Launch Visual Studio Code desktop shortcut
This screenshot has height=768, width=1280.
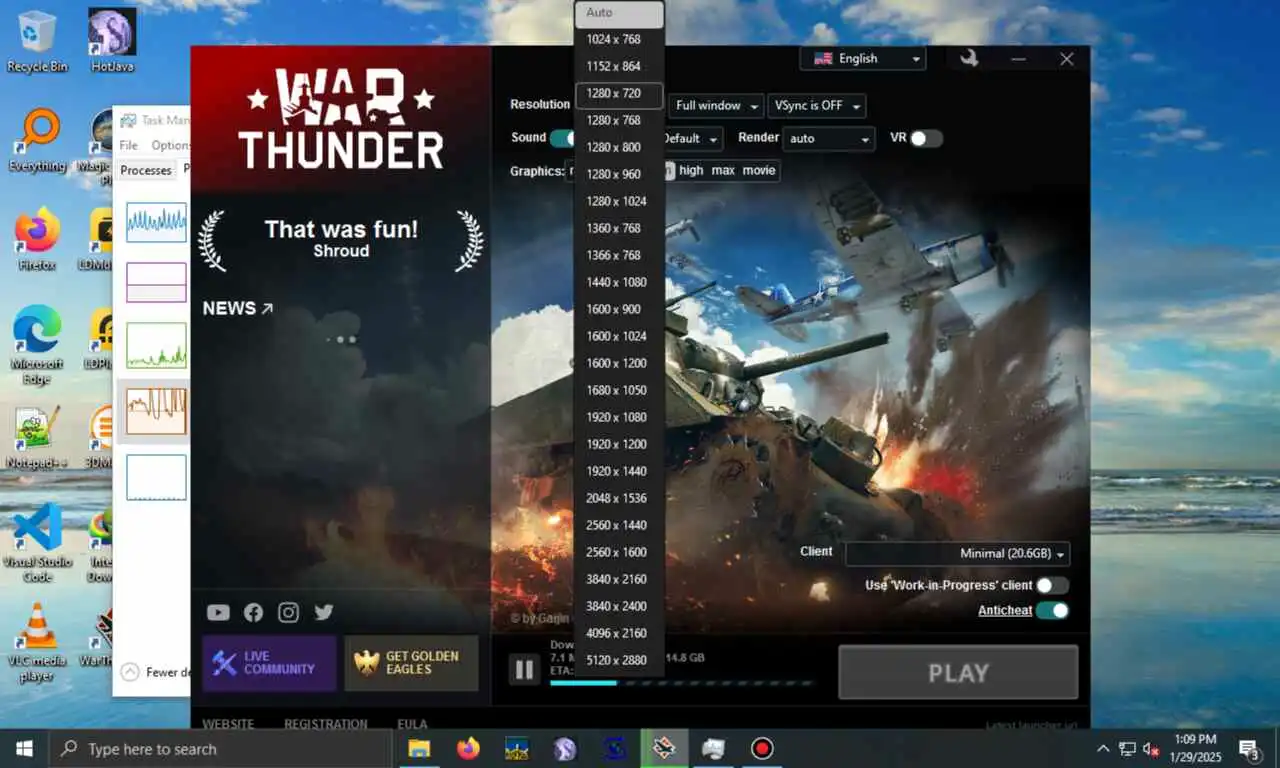coord(37,542)
